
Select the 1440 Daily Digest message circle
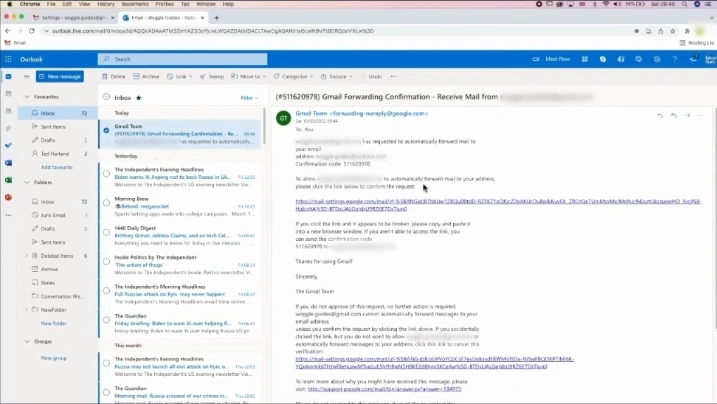tap(106, 232)
